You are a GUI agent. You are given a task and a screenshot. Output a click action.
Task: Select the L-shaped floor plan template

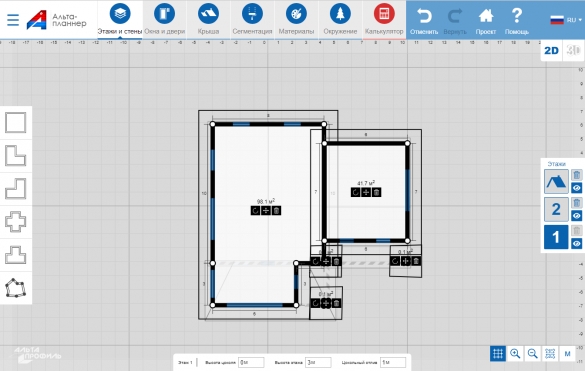15,156
